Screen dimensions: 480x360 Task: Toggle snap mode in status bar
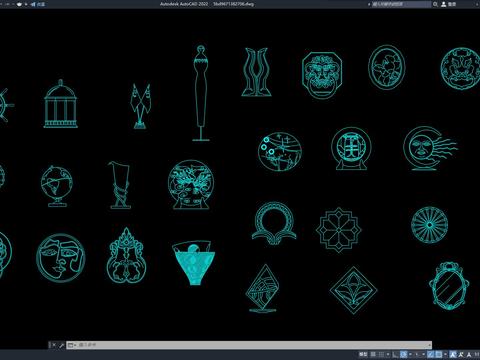[381, 354]
